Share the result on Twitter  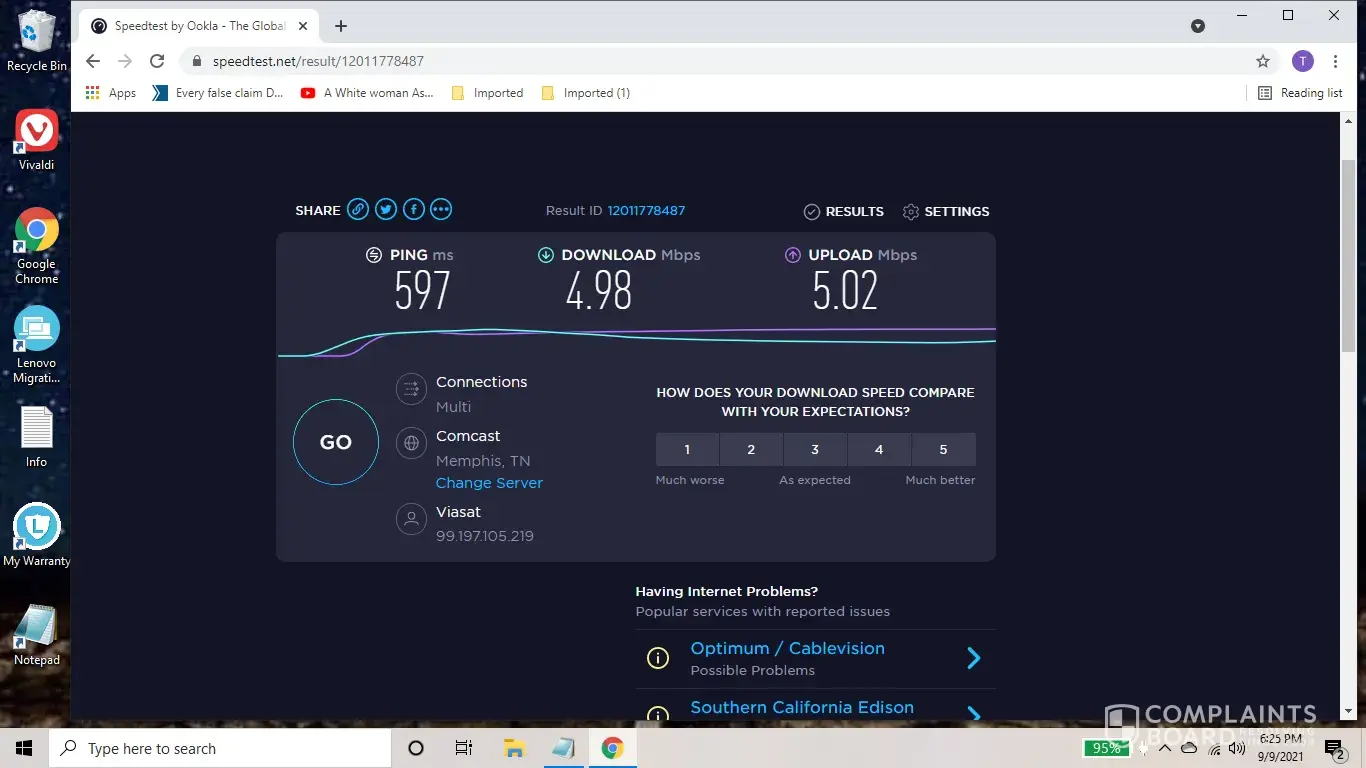386,210
